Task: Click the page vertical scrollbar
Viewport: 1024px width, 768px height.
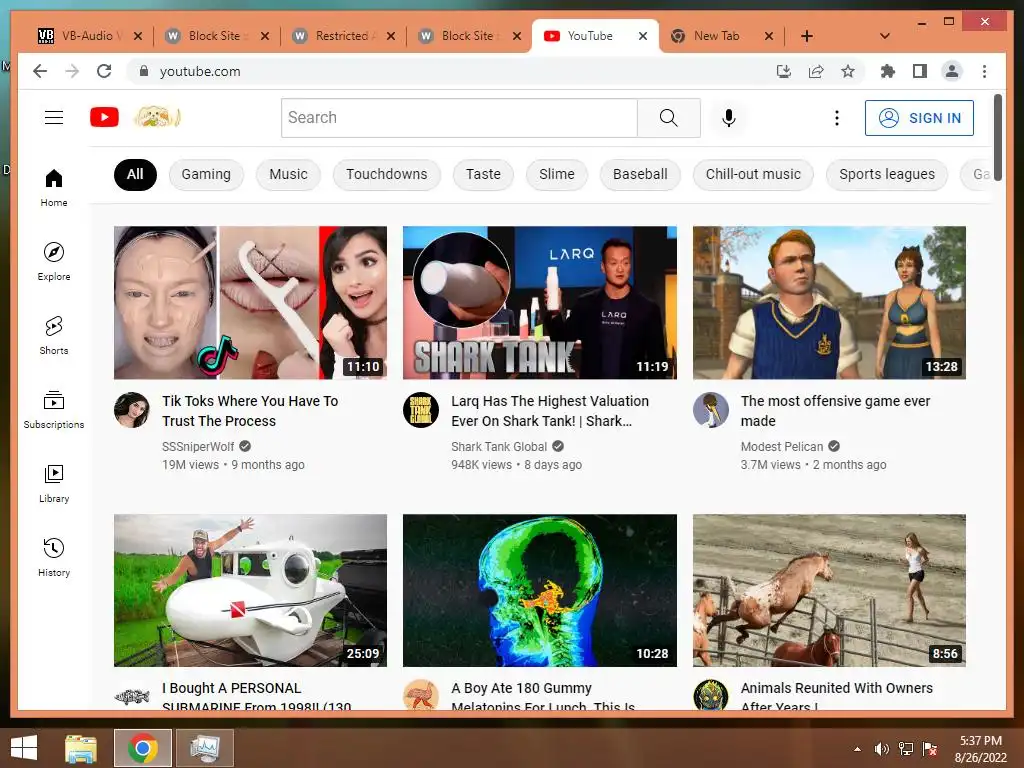Action: (x=997, y=136)
